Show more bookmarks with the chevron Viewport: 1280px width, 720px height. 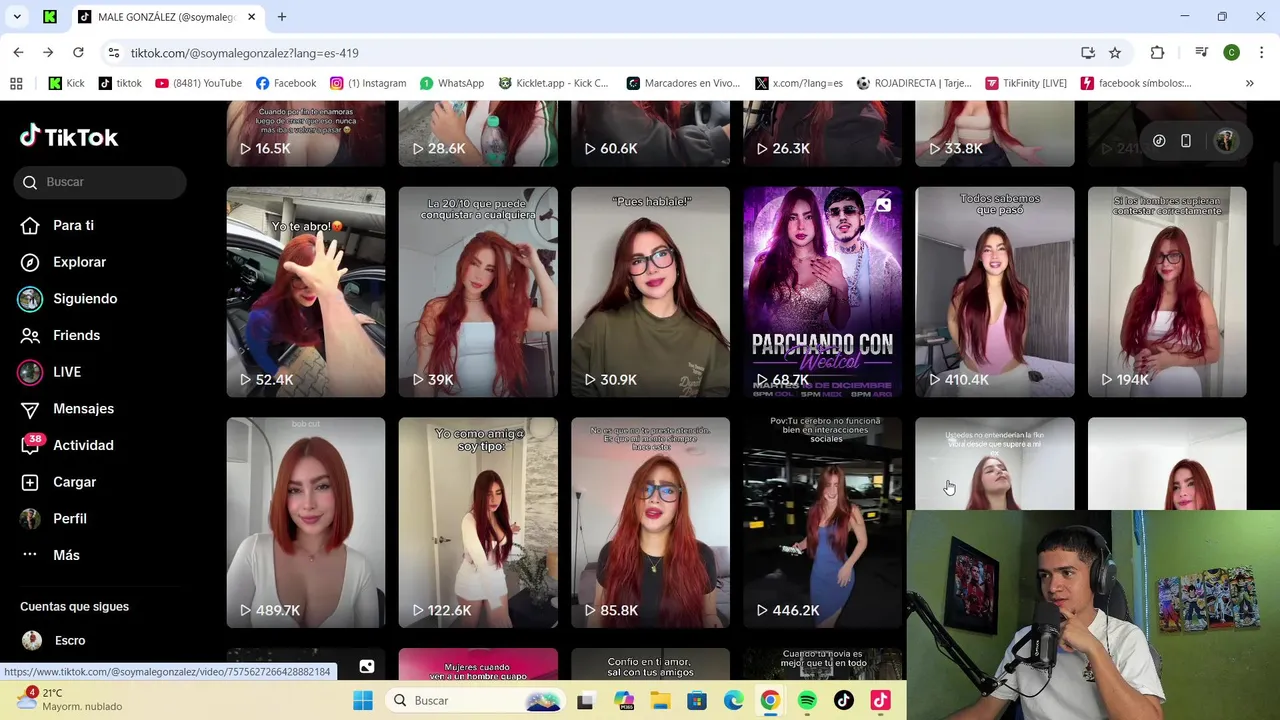coord(1249,83)
